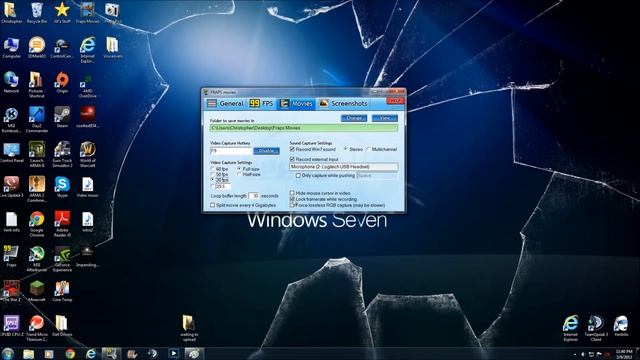Select the AMD OverDrive desktop icon
The image size is (640, 360).
[87, 86]
